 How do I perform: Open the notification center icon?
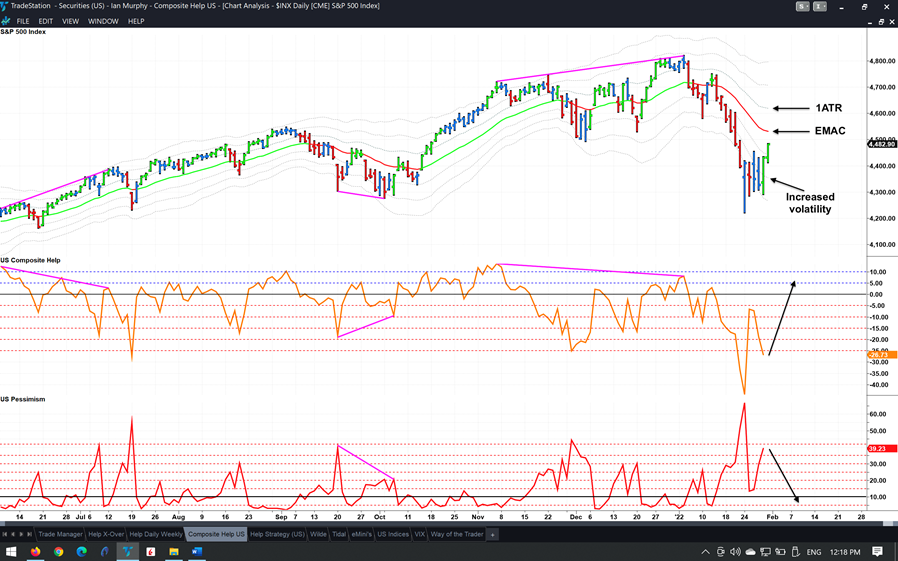[x=877, y=551]
